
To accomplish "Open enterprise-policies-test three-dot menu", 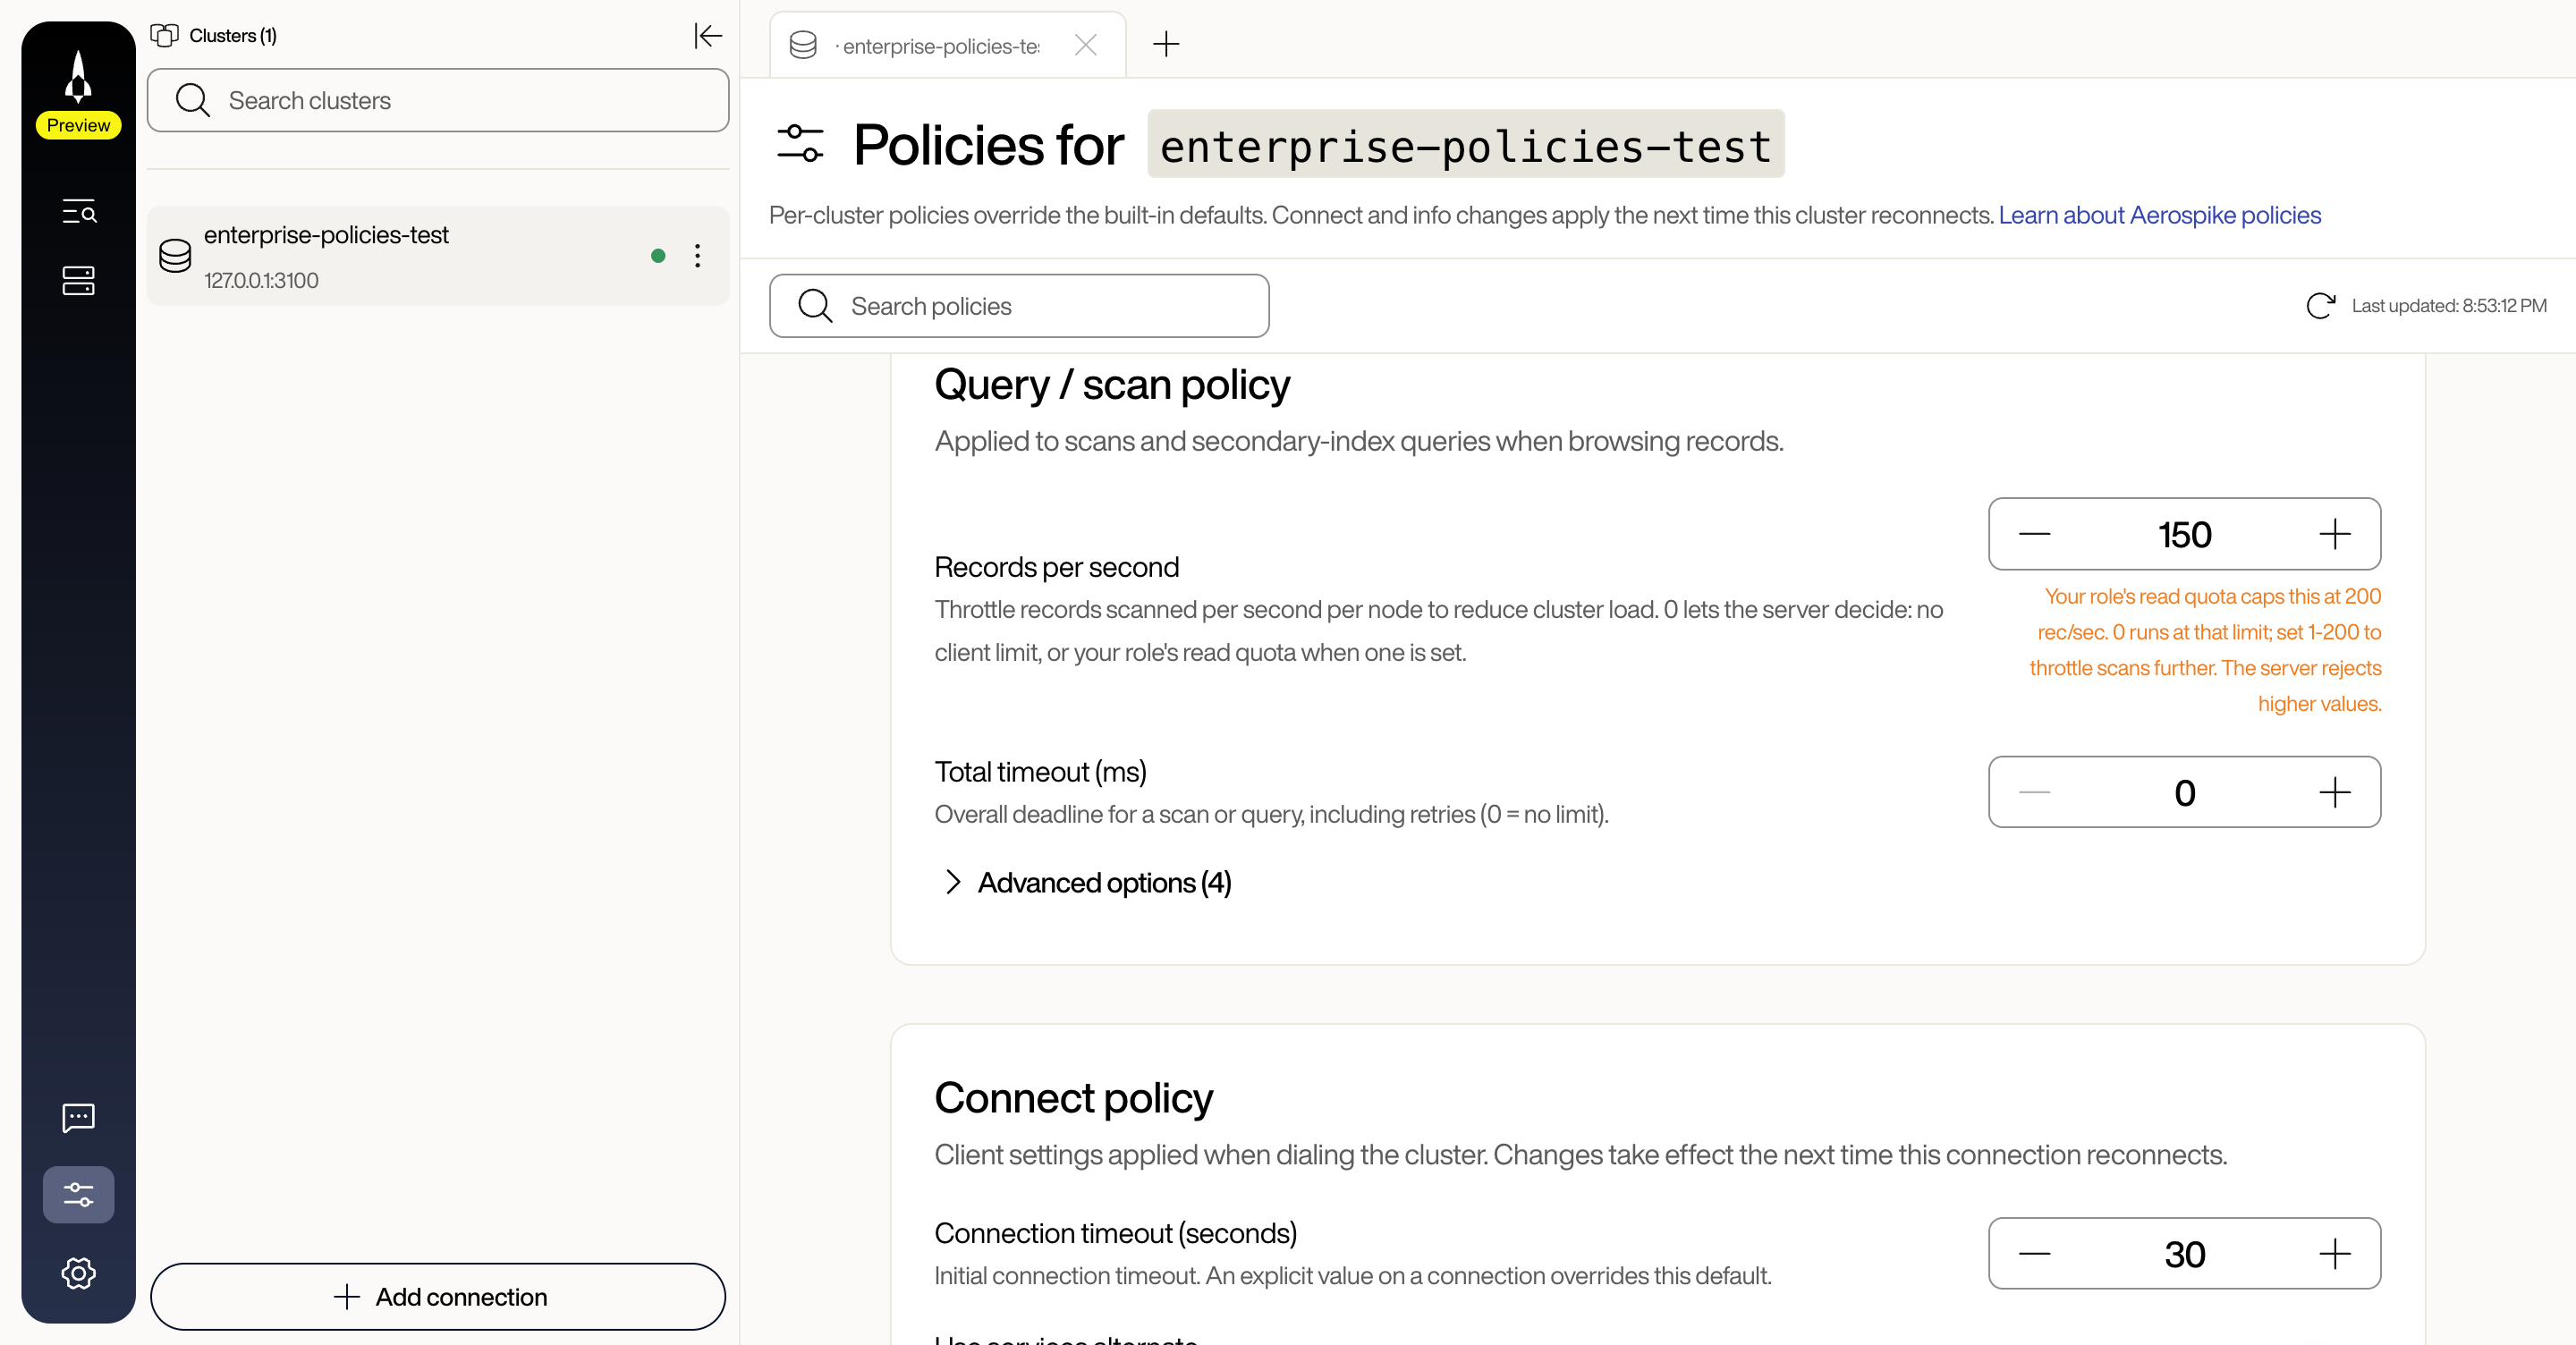I will [x=698, y=256].
